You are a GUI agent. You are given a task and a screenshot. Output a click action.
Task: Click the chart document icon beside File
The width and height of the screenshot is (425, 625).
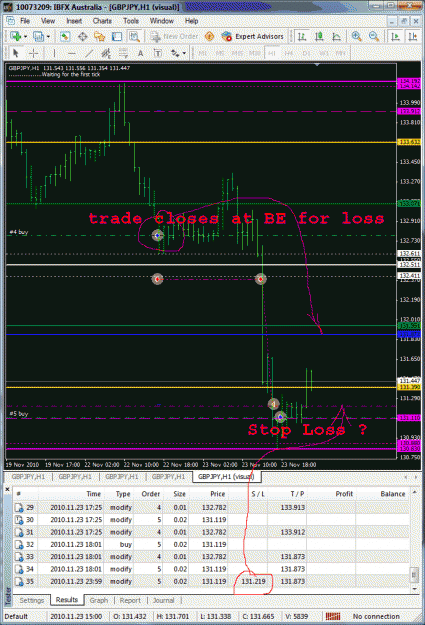10,21
